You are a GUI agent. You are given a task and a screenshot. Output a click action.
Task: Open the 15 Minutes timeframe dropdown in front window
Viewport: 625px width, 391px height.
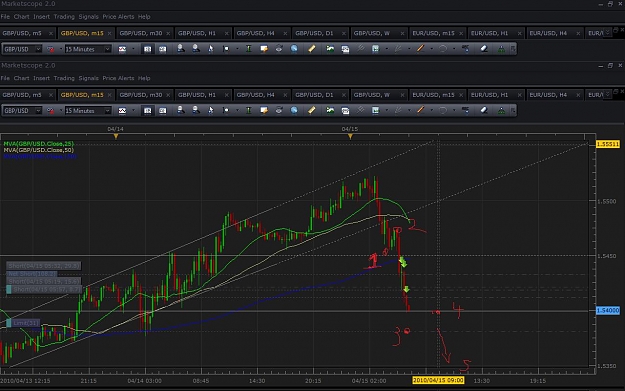pyautogui.click(x=107, y=111)
